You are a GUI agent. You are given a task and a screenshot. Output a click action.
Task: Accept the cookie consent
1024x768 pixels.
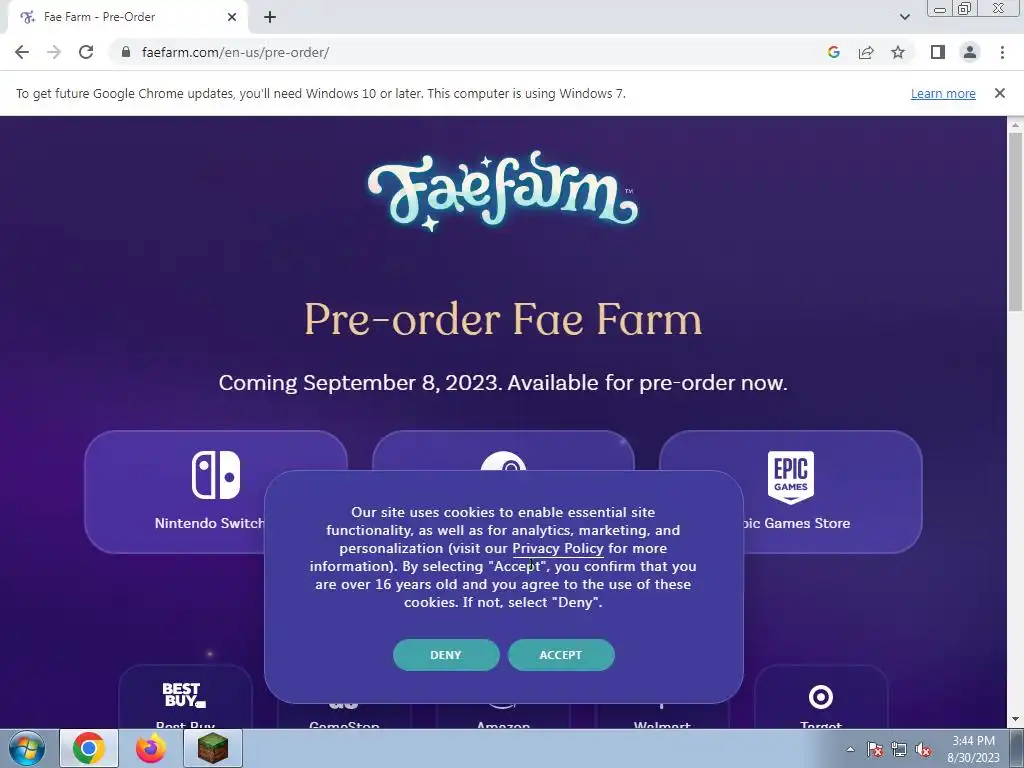561,655
